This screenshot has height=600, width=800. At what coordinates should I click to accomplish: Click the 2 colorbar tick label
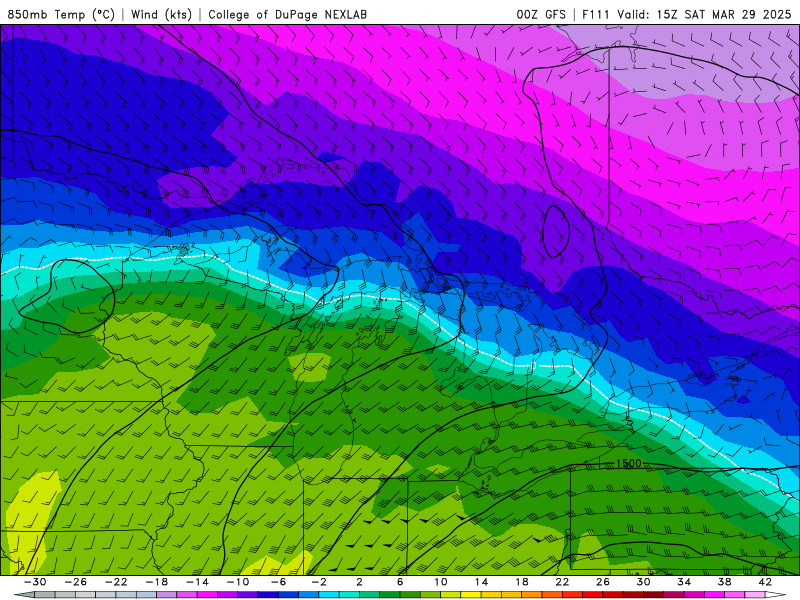click(x=360, y=582)
